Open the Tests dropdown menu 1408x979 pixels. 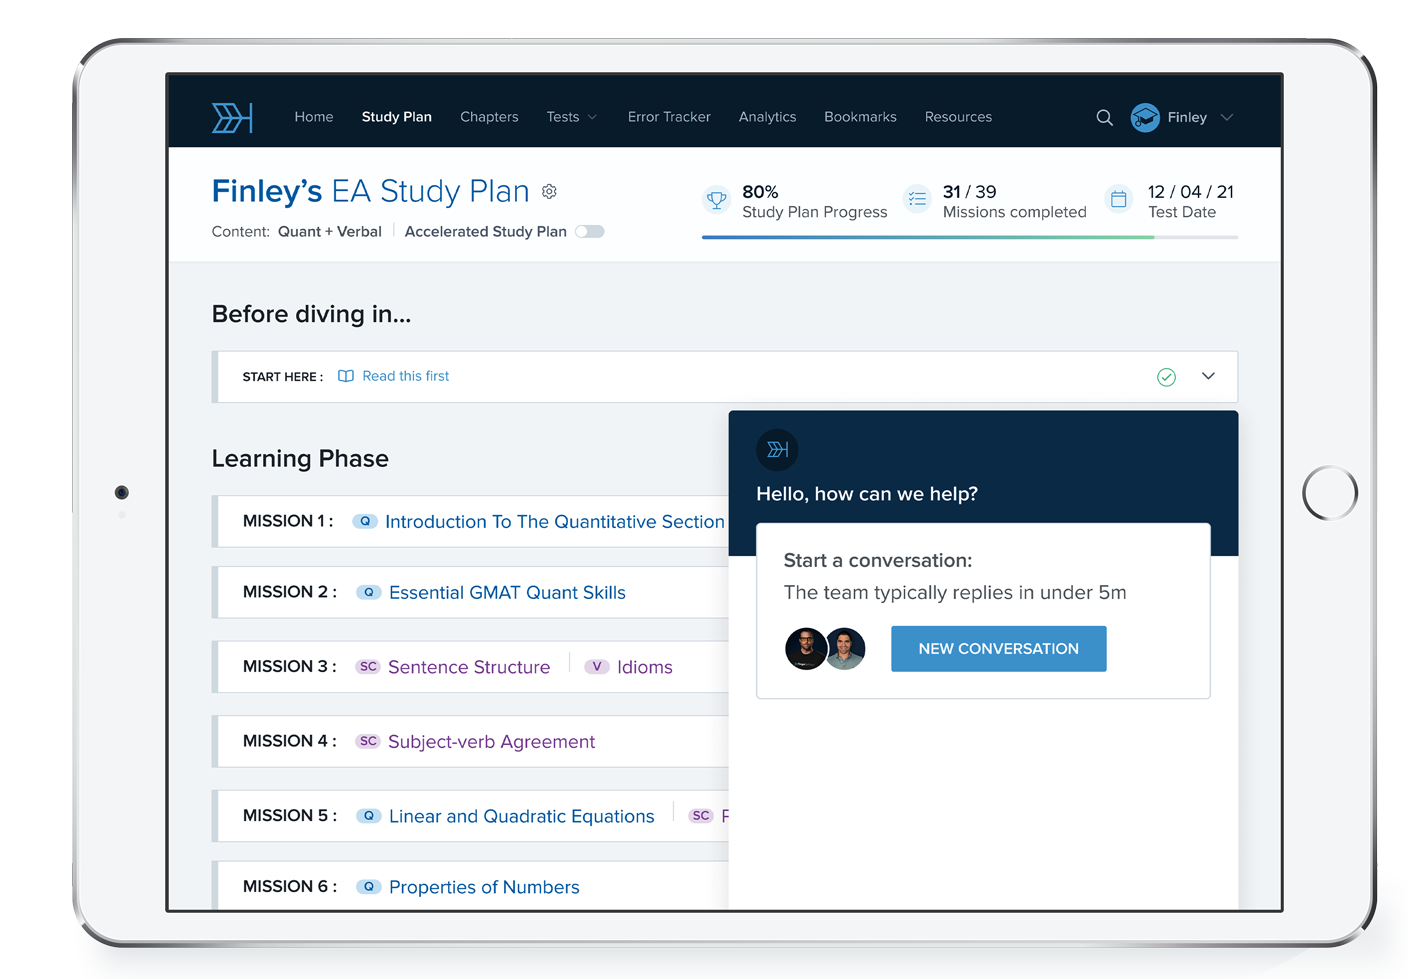point(571,117)
